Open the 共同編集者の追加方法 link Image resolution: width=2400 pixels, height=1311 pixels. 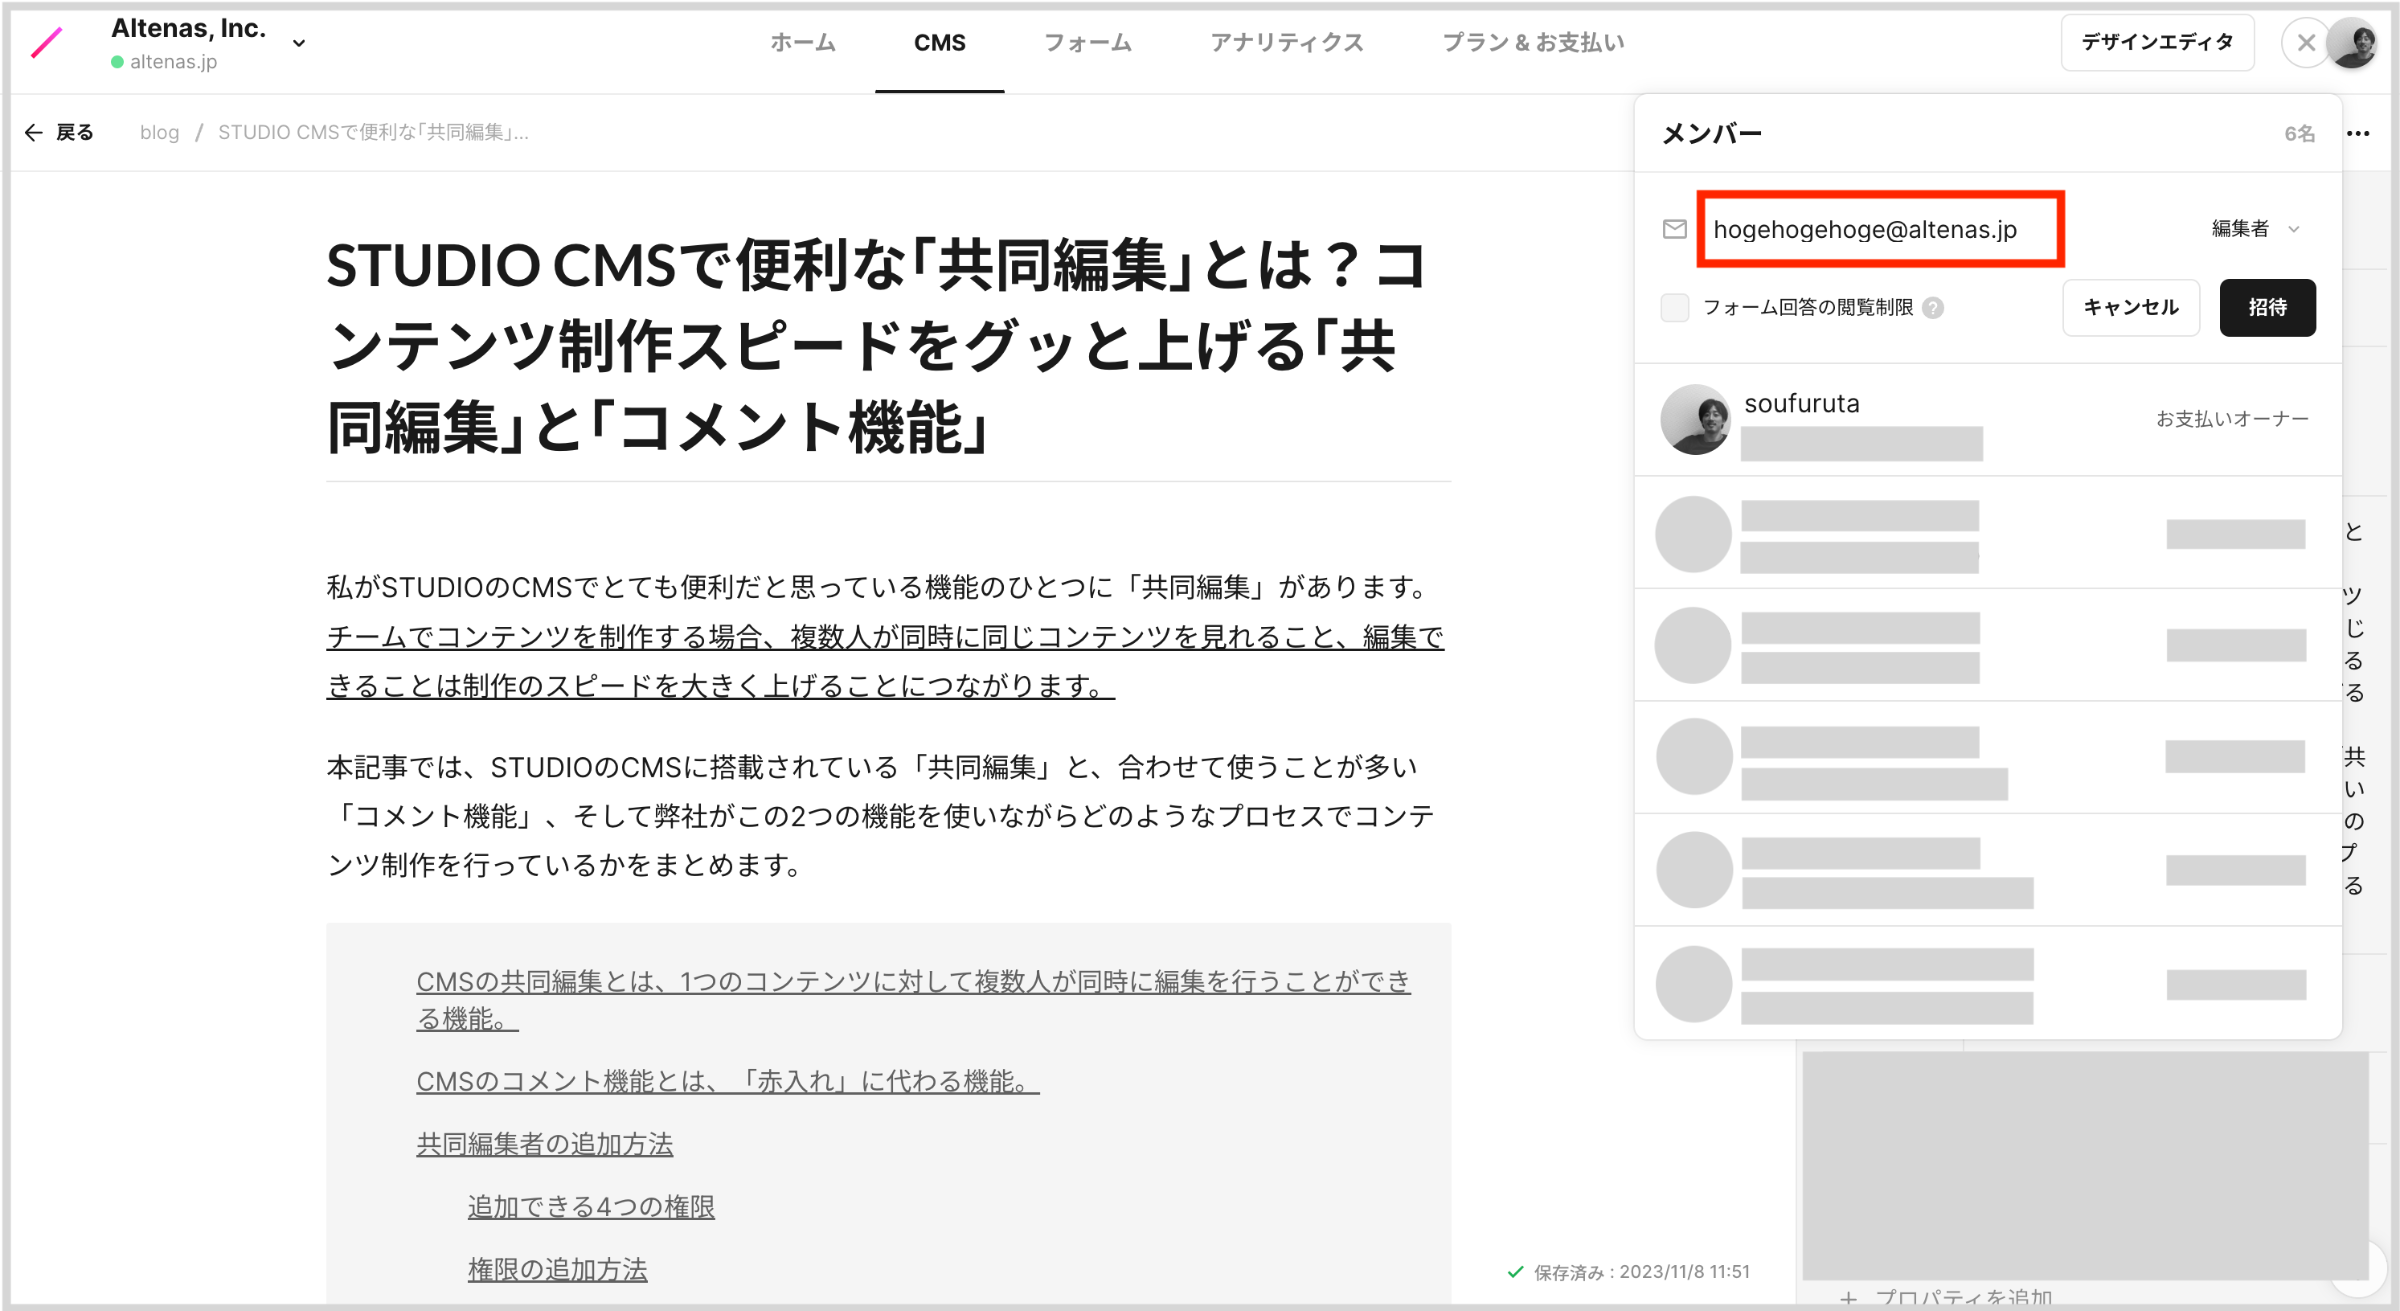(545, 1144)
